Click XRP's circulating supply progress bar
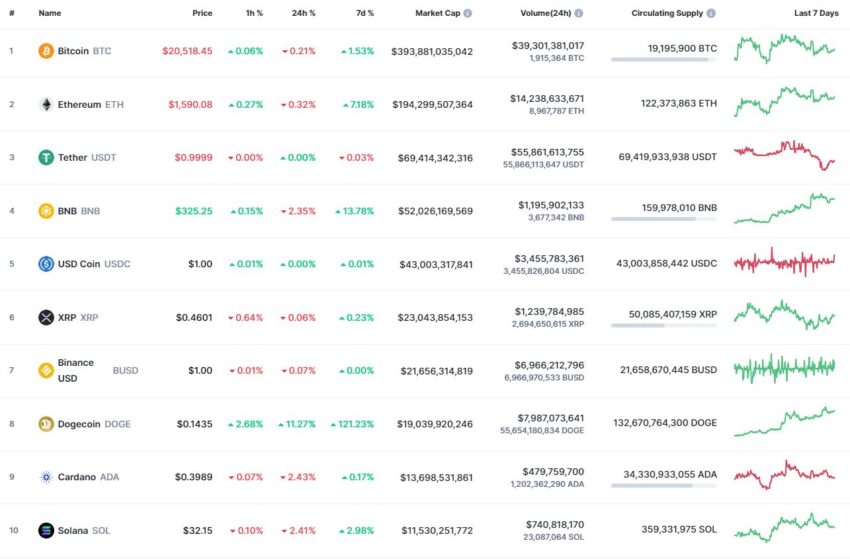The height and width of the screenshot is (559, 850). [664, 325]
